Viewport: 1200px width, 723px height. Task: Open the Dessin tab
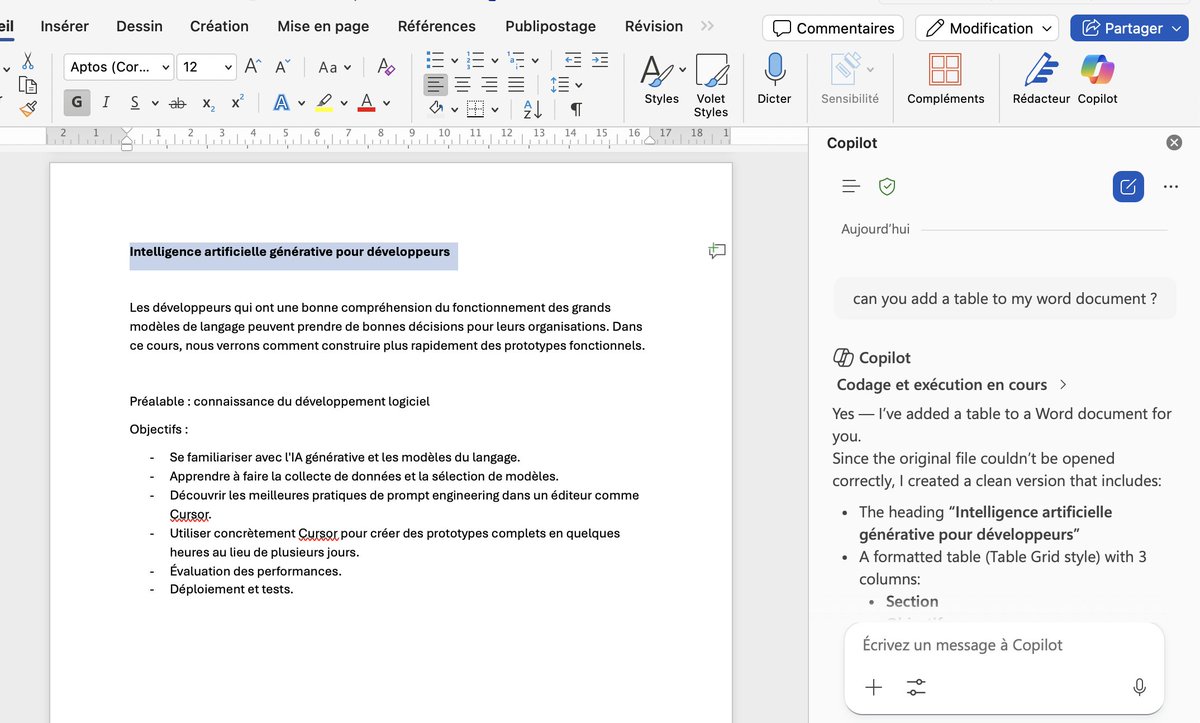click(x=139, y=26)
